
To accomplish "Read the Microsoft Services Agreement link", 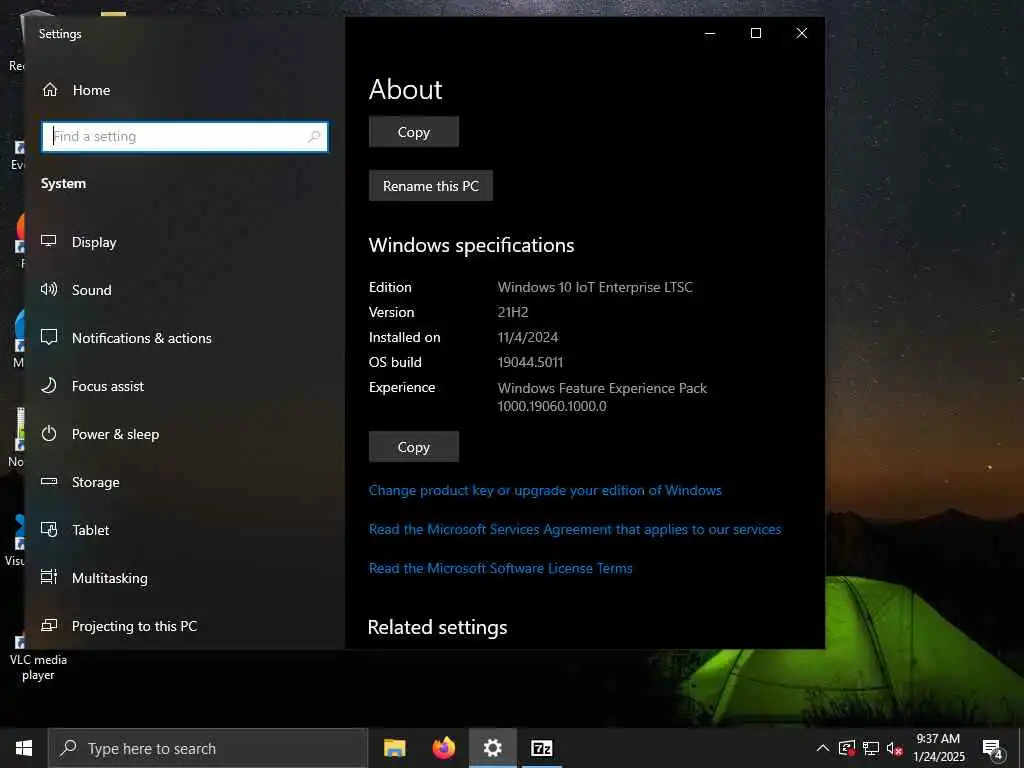I will click(x=575, y=530).
